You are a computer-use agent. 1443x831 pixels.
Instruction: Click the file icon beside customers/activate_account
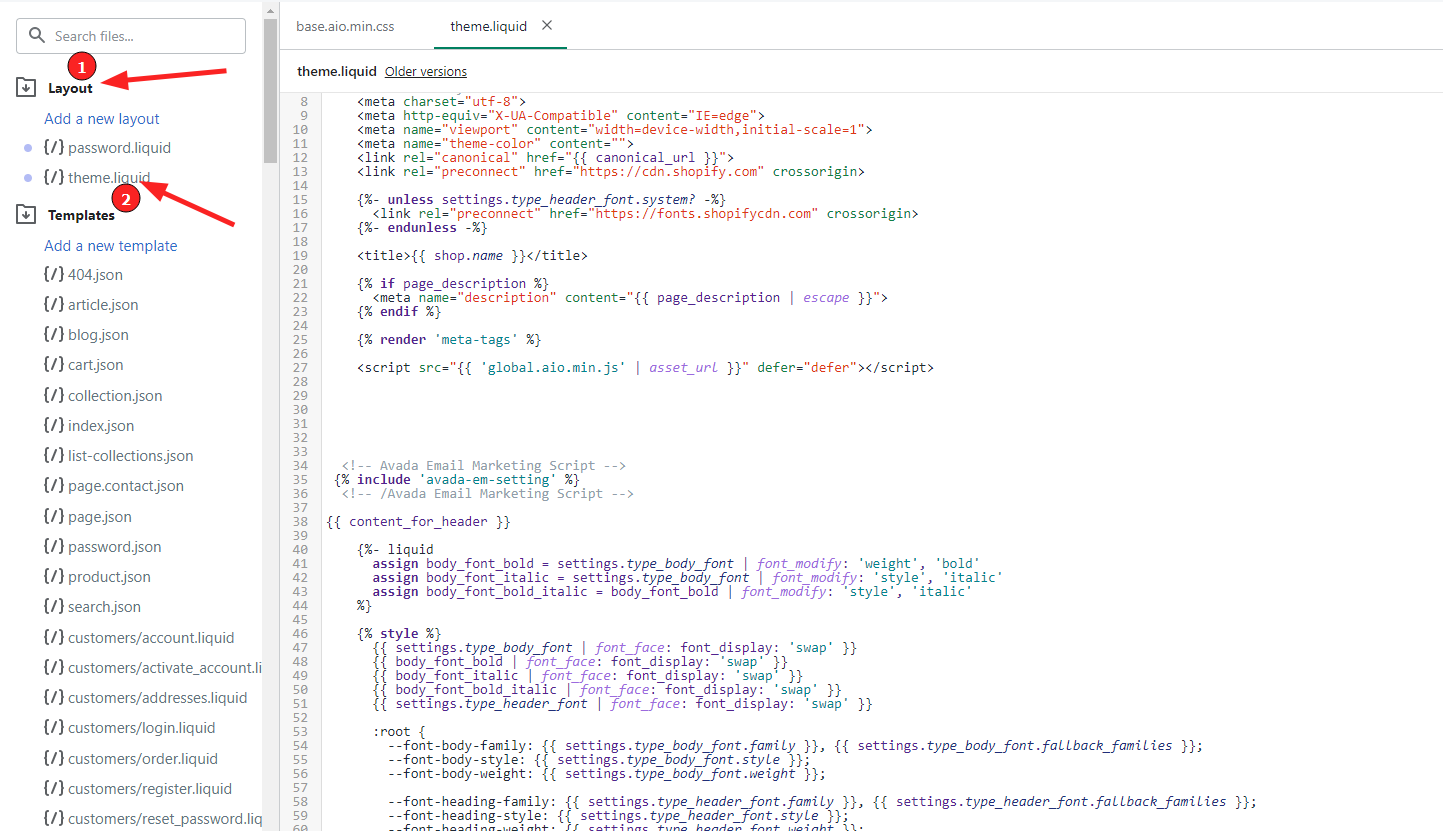(x=54, y=667)
